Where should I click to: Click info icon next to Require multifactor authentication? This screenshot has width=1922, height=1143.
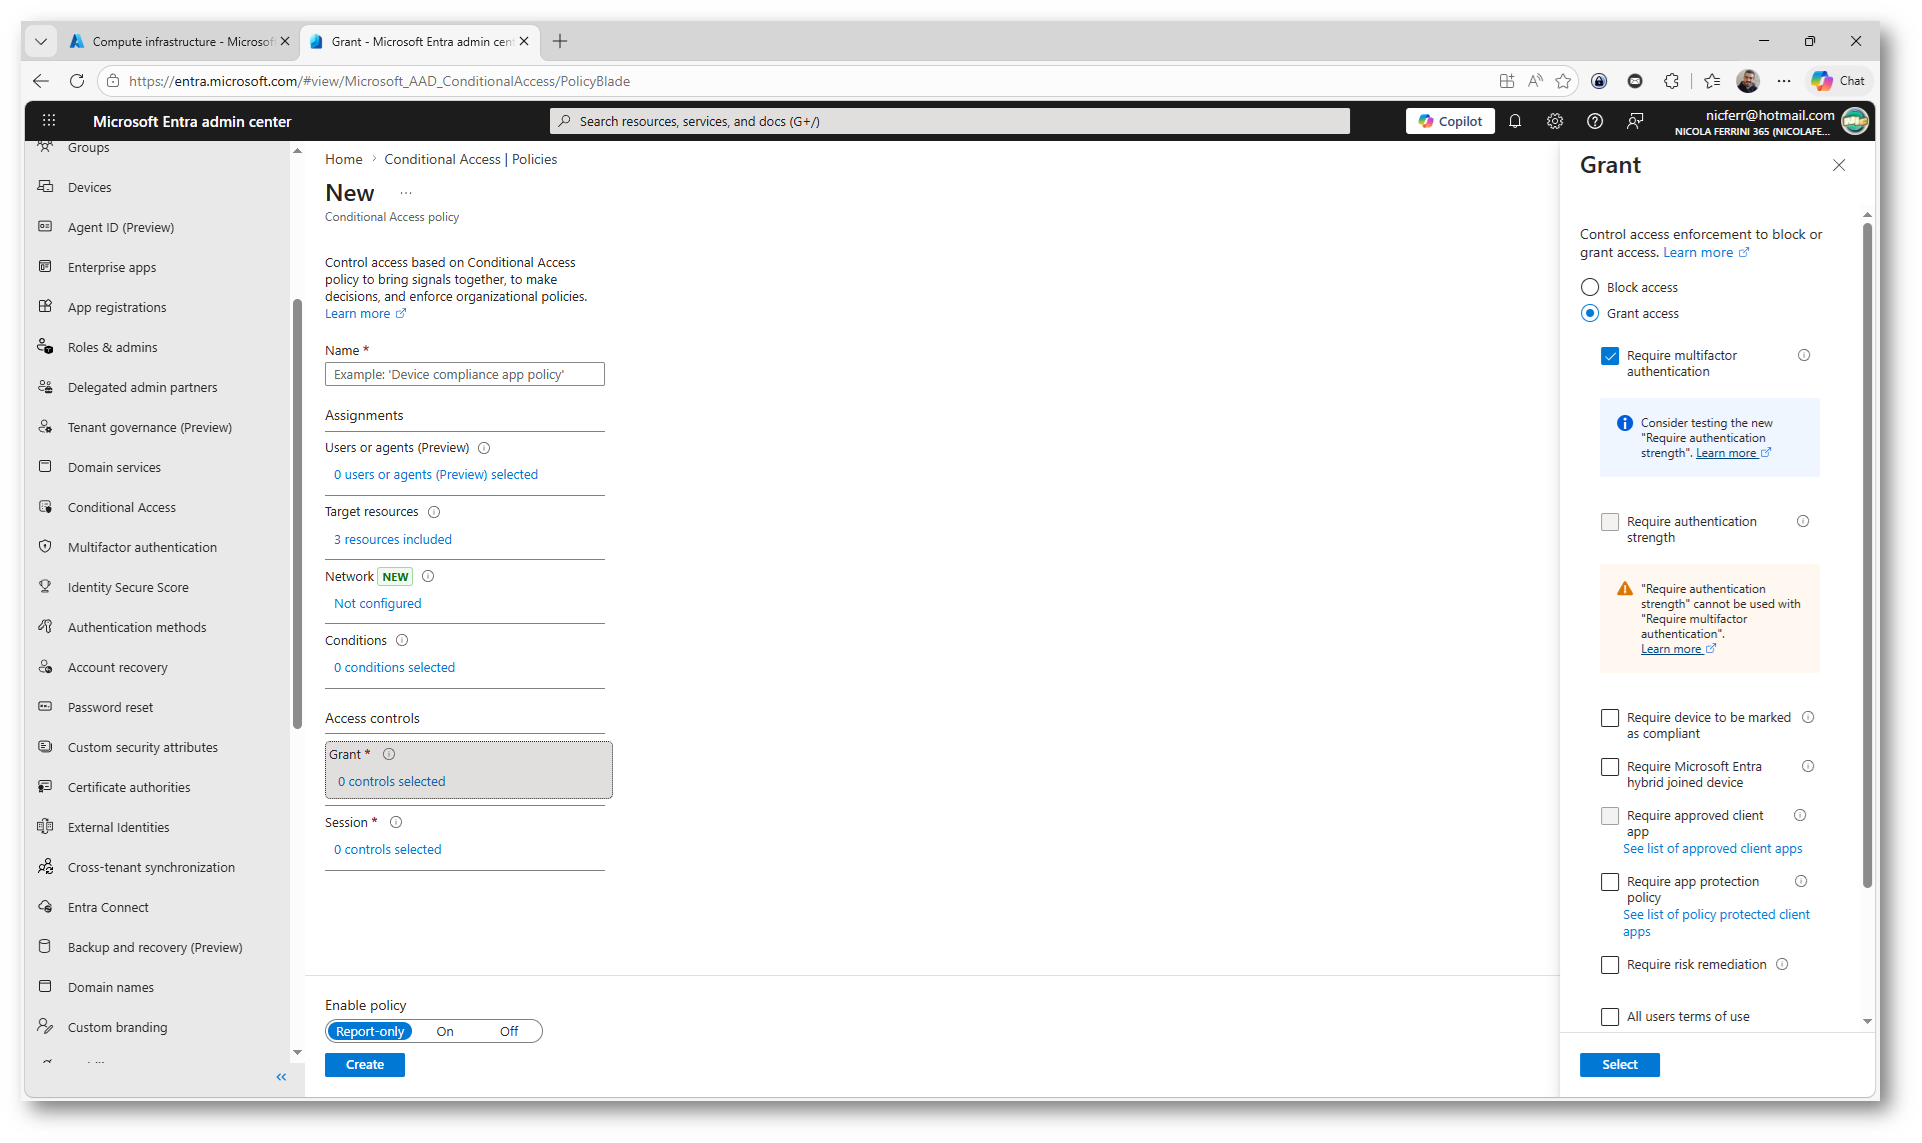tap(1804, 355)
